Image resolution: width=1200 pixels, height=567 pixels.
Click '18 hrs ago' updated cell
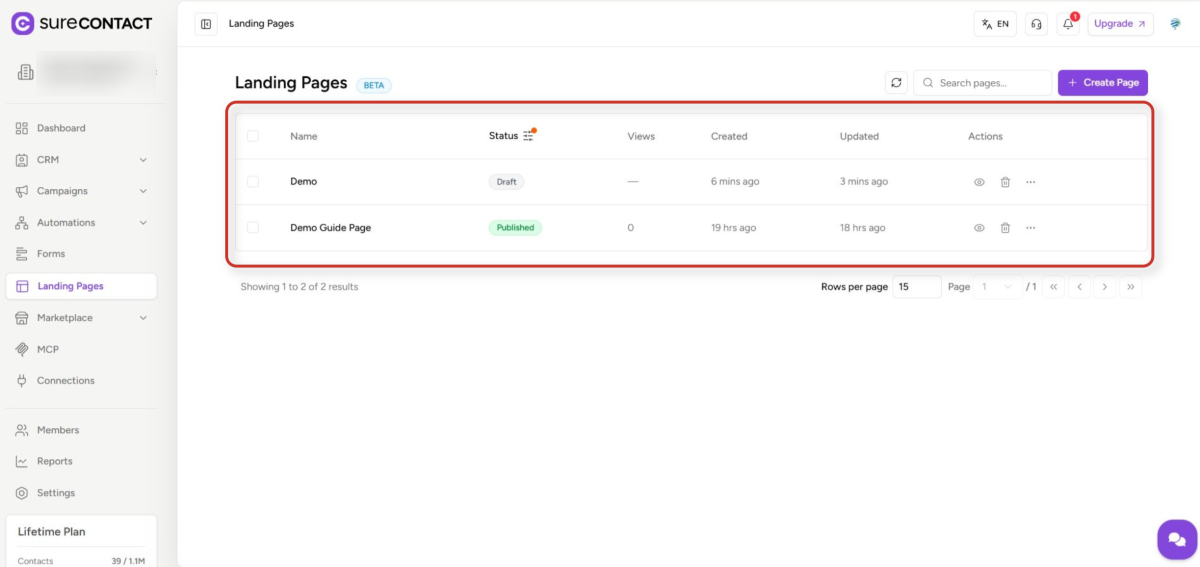click(863, 228)
